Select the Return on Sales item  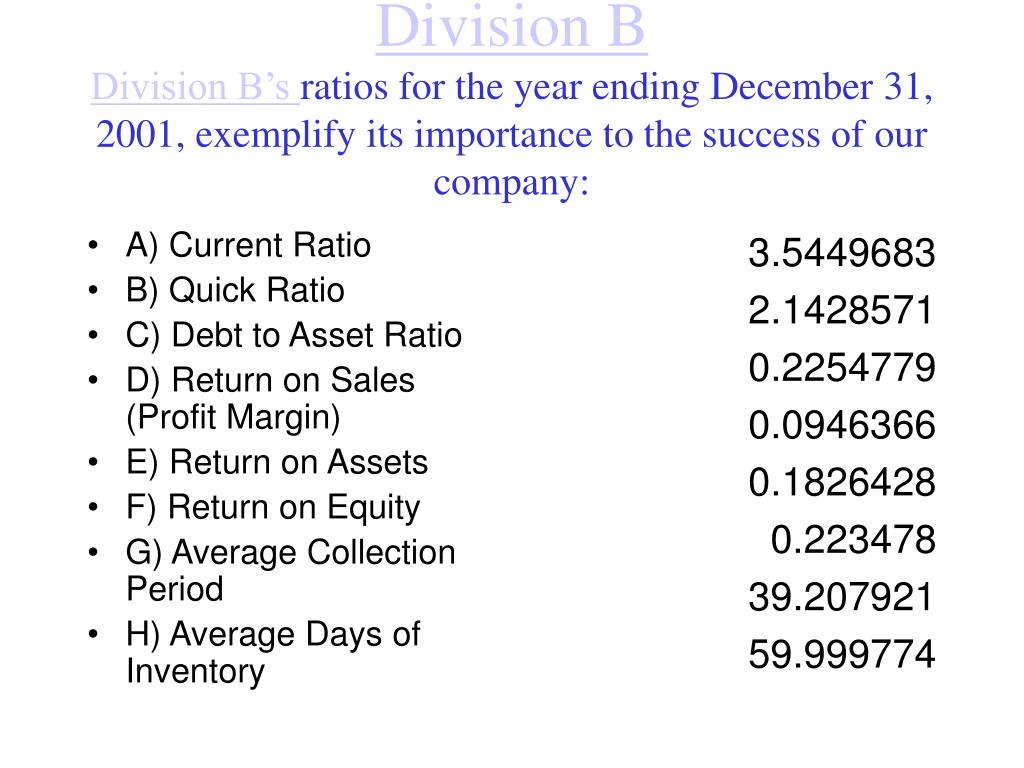coord(270,398)
